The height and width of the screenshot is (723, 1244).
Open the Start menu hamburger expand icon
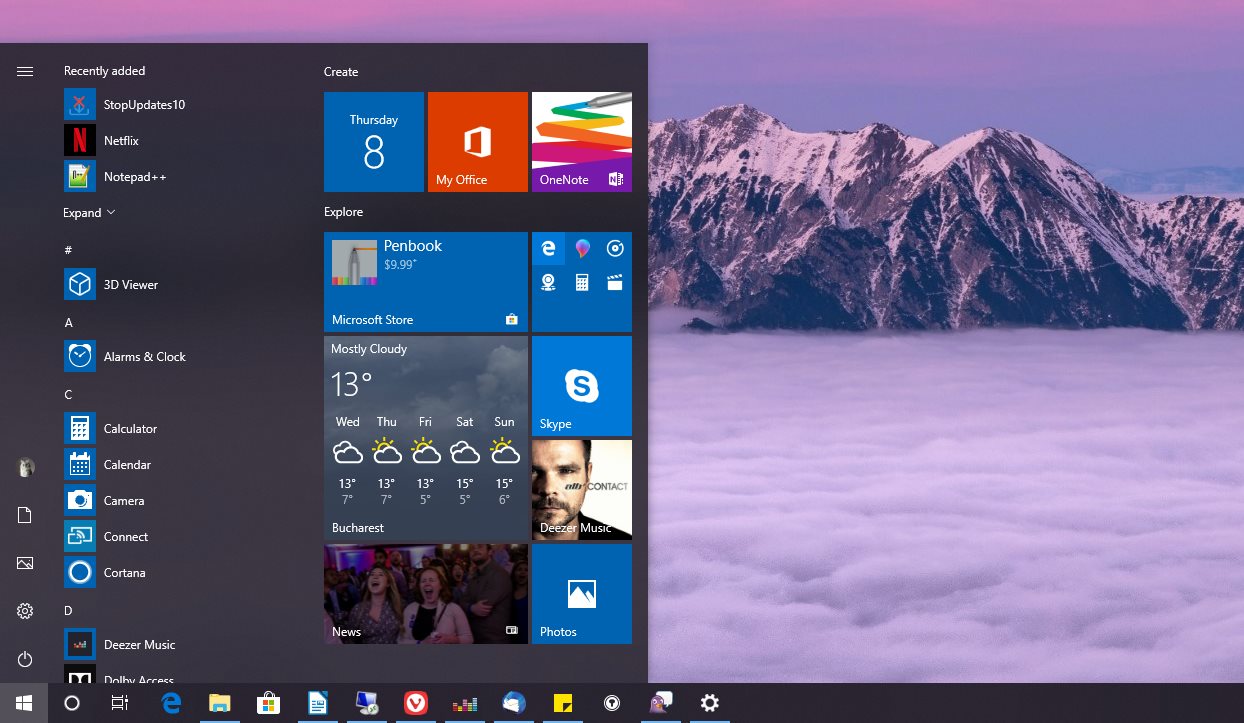click(25, 71)
